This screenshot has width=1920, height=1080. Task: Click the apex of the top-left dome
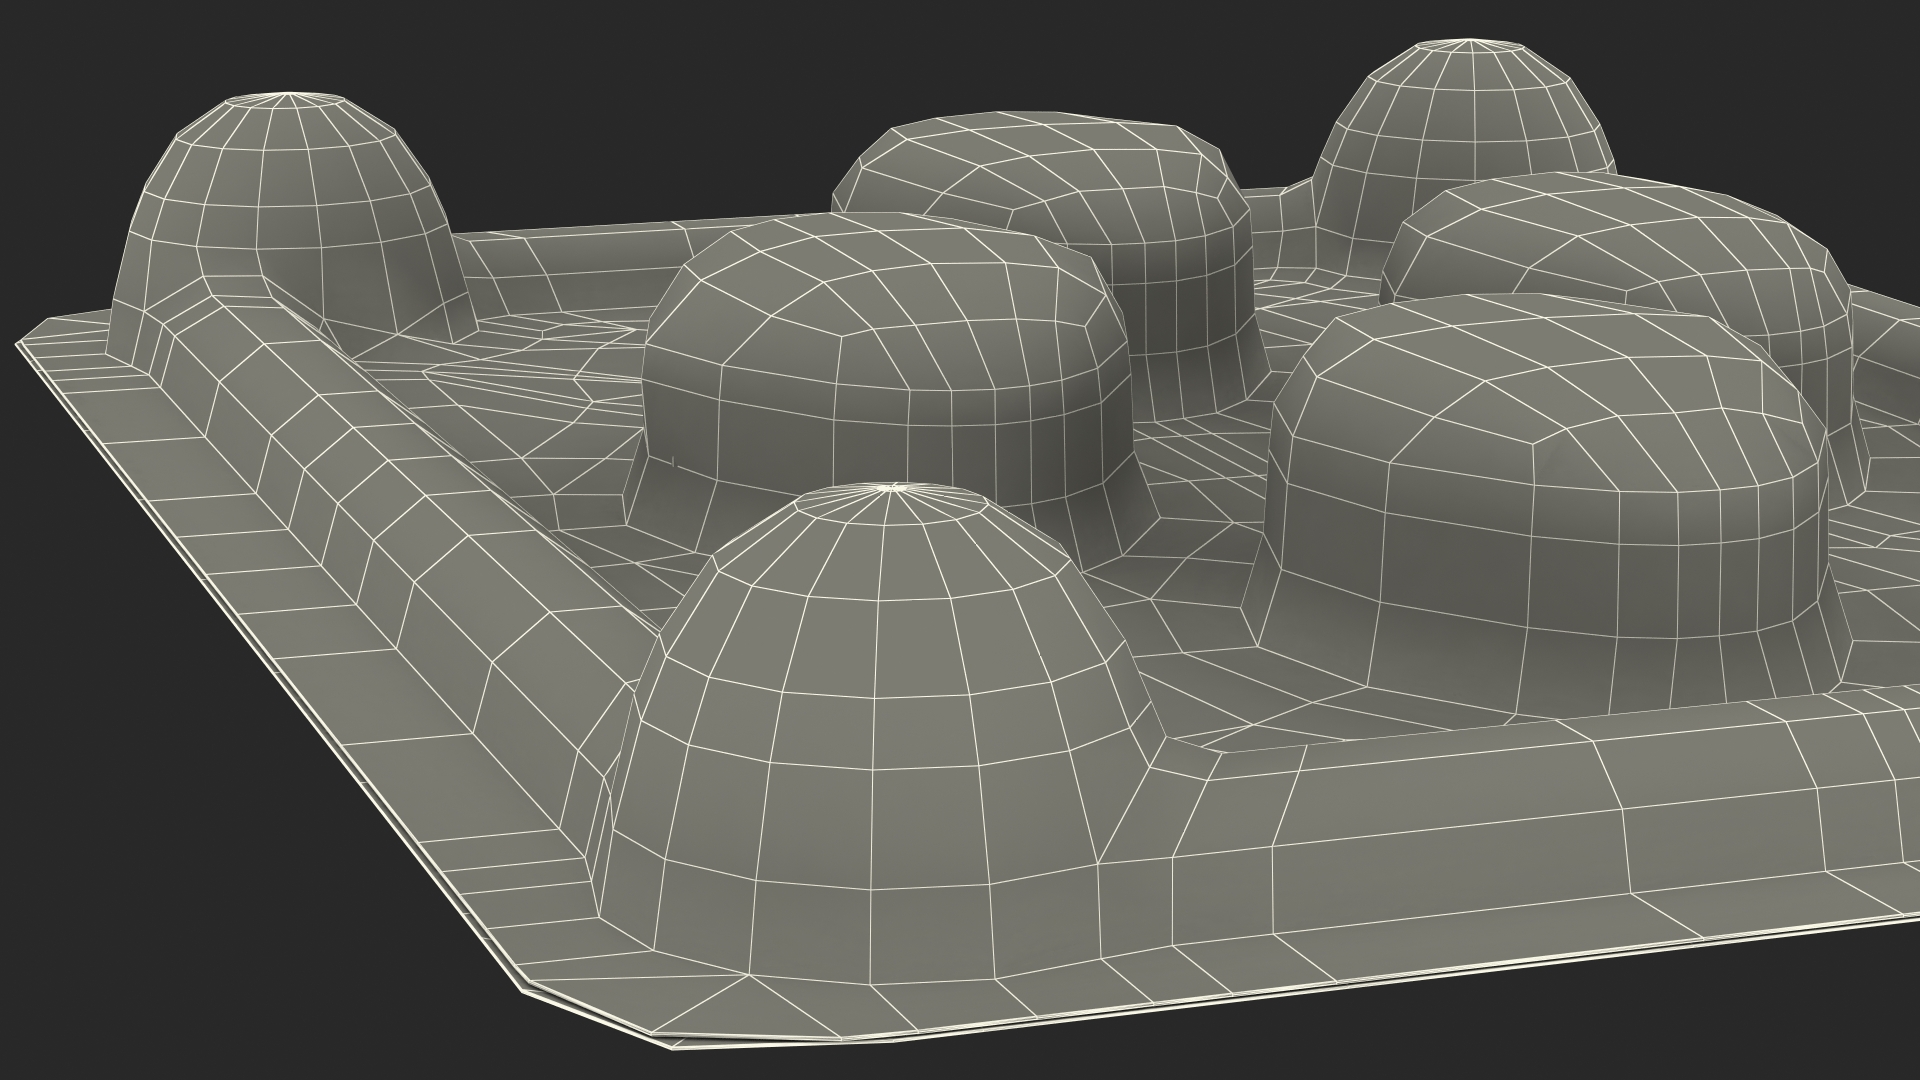tap(290, 96)
